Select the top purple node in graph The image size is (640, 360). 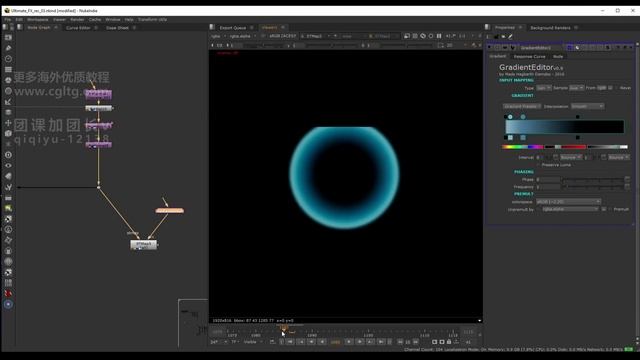tap(98, 94)
